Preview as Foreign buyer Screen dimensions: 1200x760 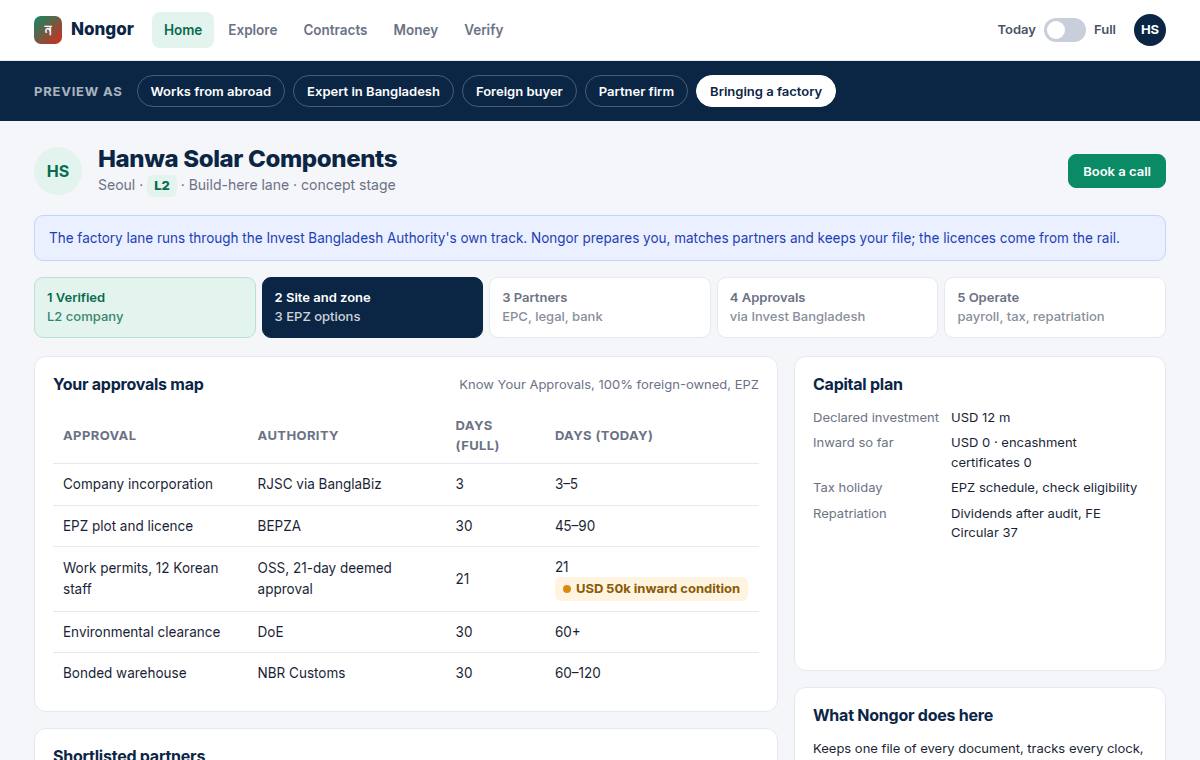(519, 91)
